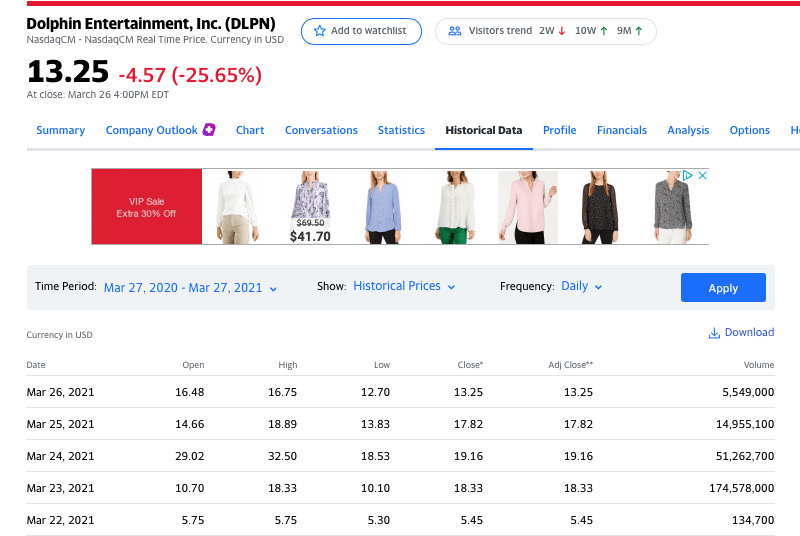The width and height of the screenshot is (800, 536).
Task: Click the Visitors trend pill
Action: click(x=545, y=31)
